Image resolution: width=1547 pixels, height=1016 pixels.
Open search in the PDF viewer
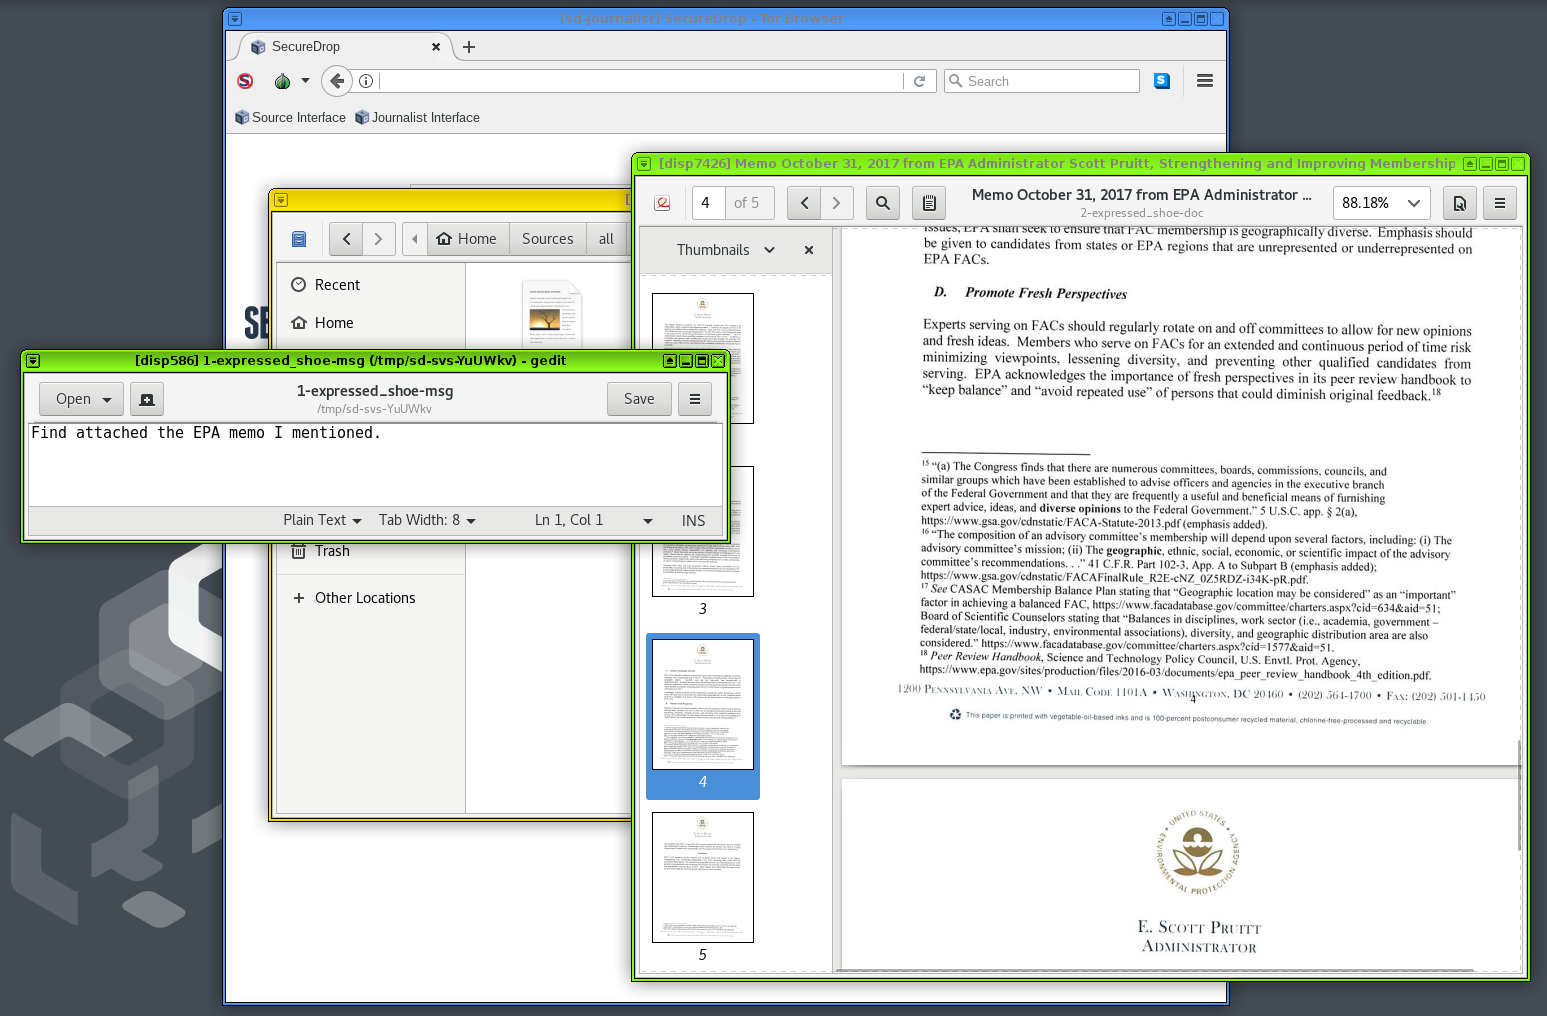coord(883,203)
